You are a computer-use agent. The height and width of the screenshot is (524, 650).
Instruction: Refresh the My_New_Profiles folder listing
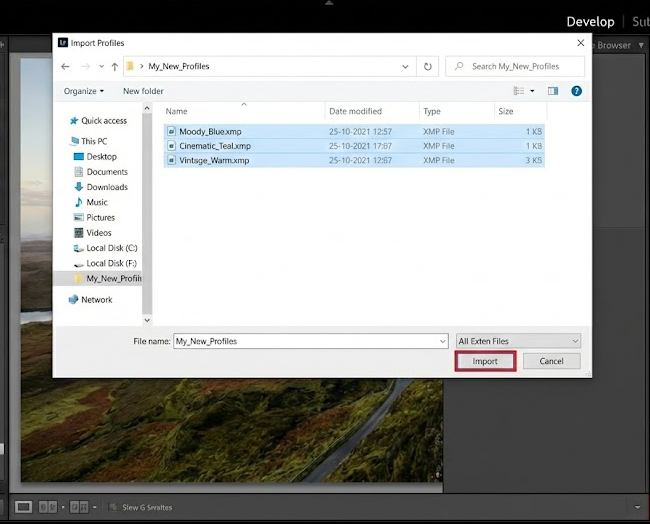[428, 67]
